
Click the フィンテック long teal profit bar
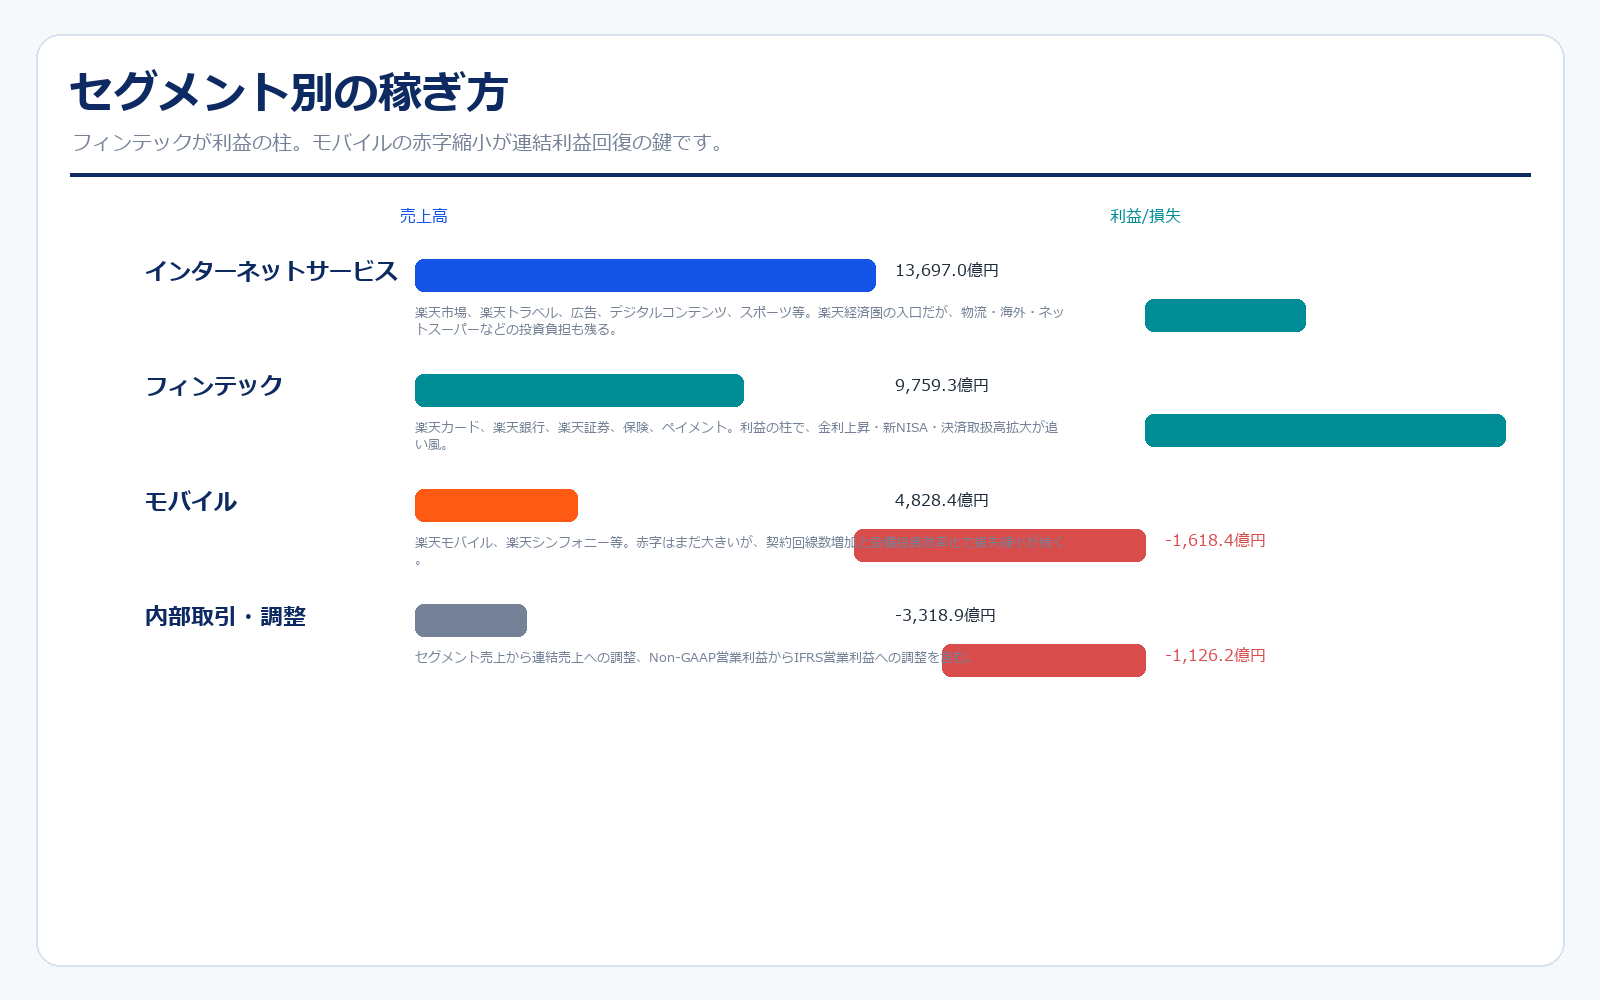[1325, 430]
